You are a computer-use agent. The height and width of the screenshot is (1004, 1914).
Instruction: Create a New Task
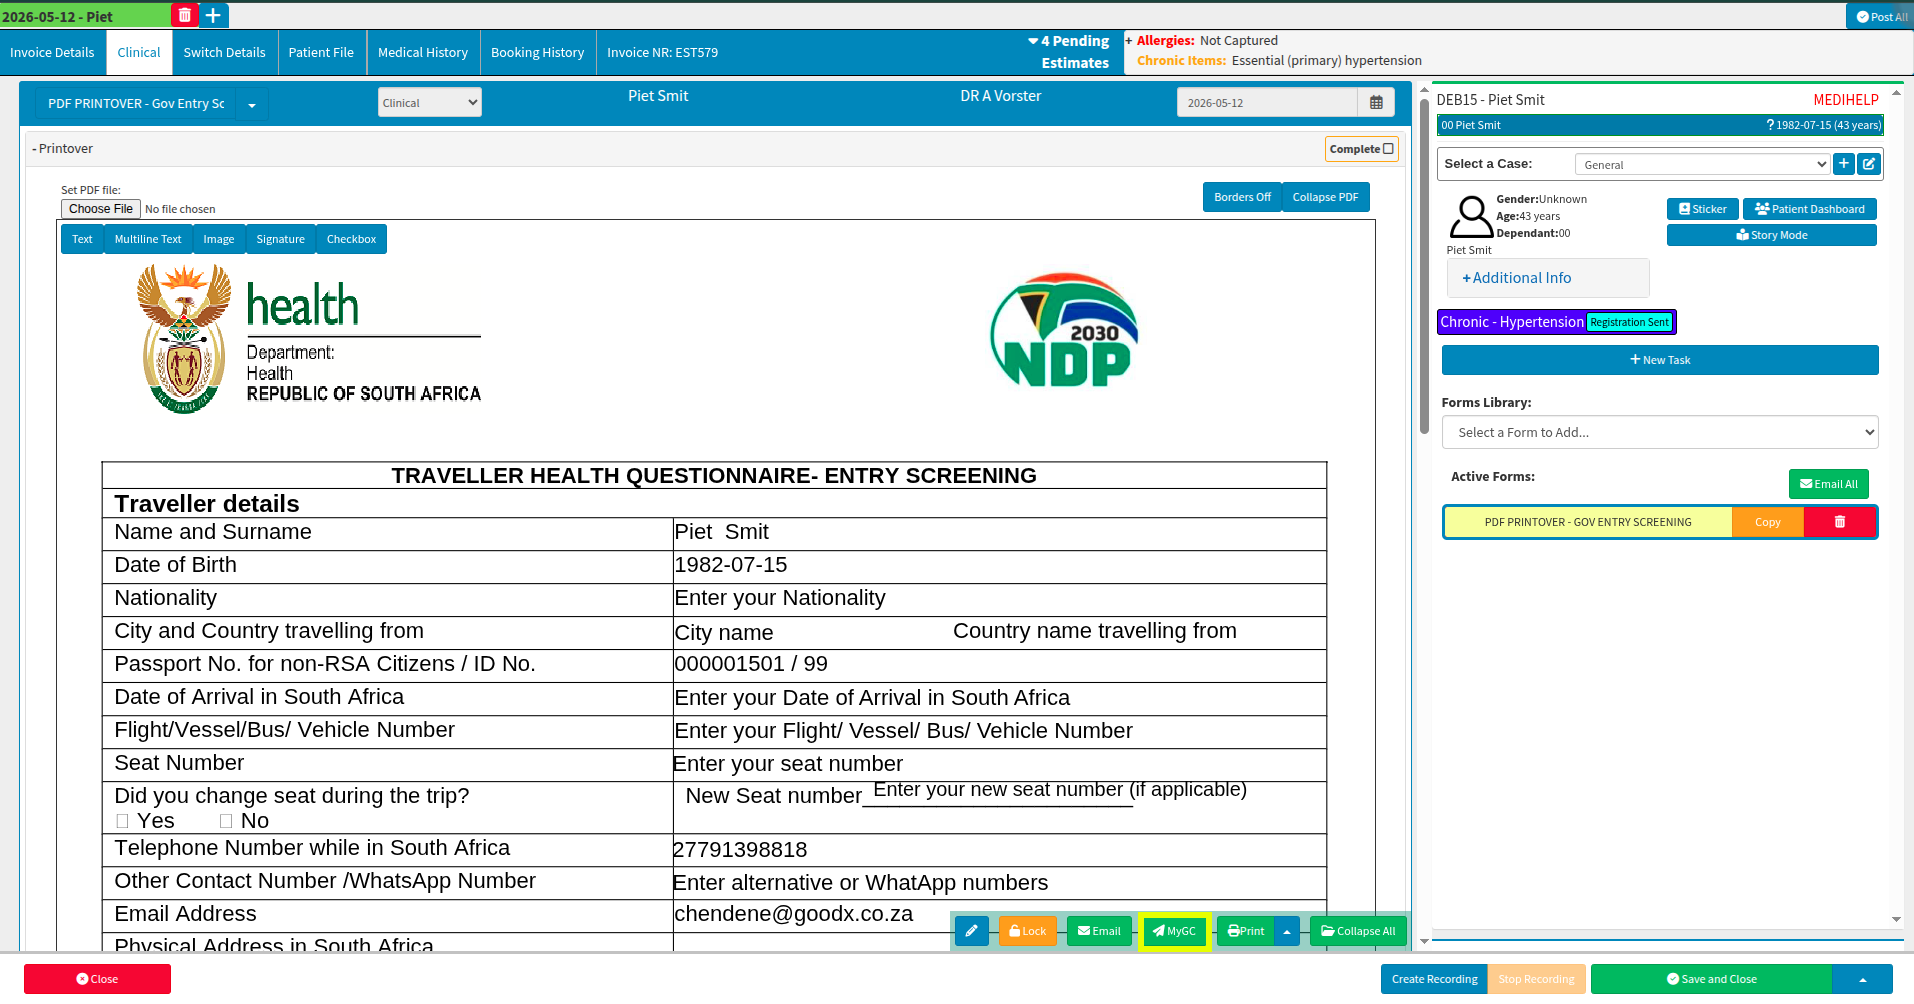[x=1660, y=360]
